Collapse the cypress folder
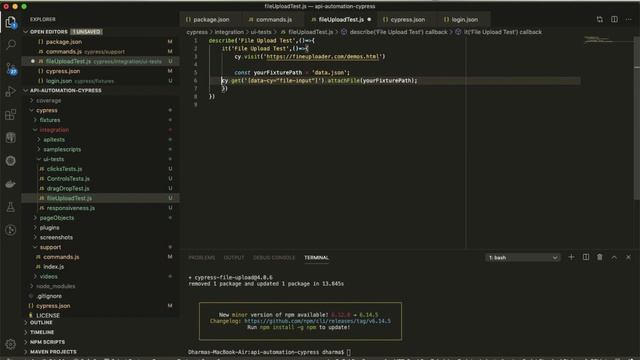The height and width of the screenshot is (360, 640). point(47,110)
